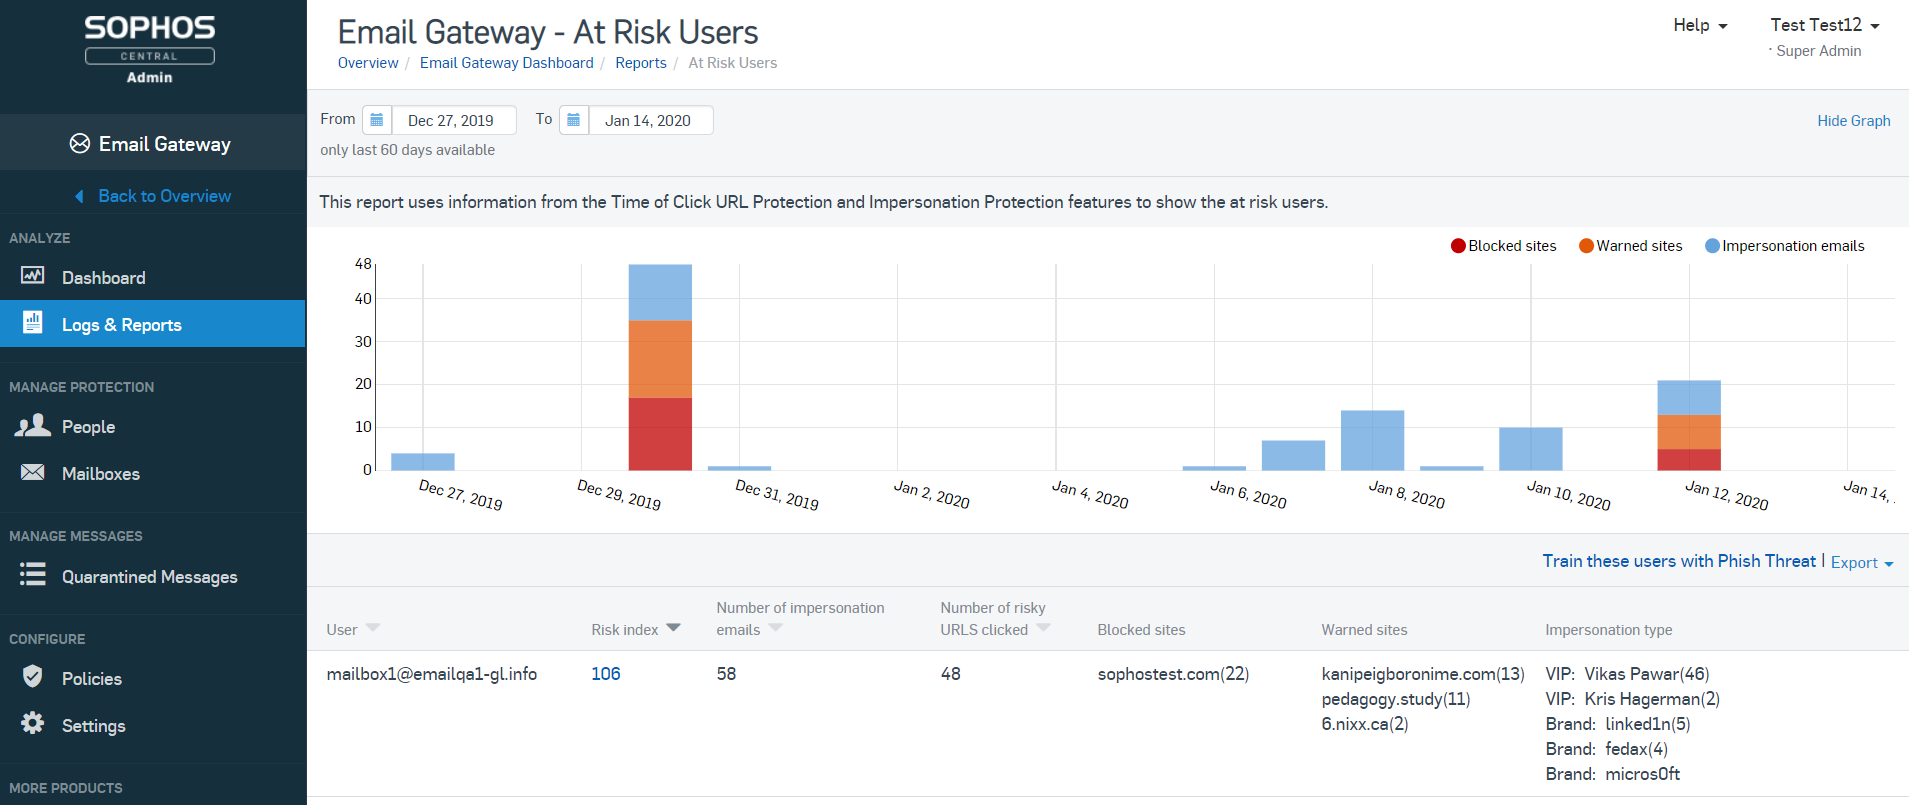Click the Quarantined Messages list icon

pyautogui.click(x=33, y=575)
